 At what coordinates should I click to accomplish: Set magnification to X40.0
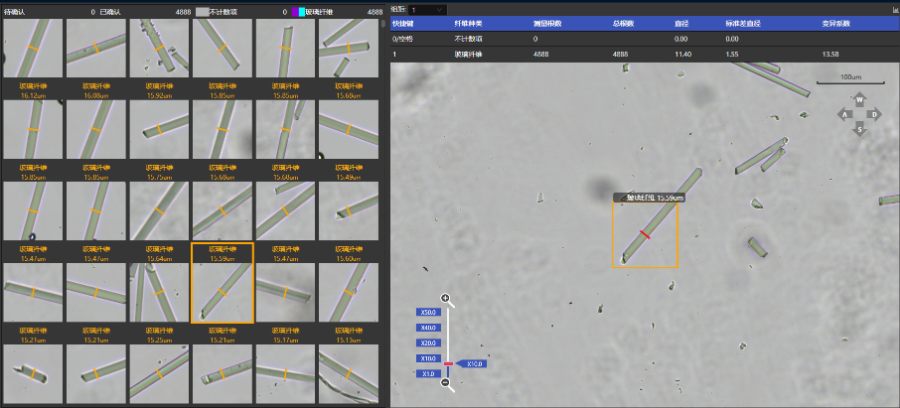tap(428, 328)
